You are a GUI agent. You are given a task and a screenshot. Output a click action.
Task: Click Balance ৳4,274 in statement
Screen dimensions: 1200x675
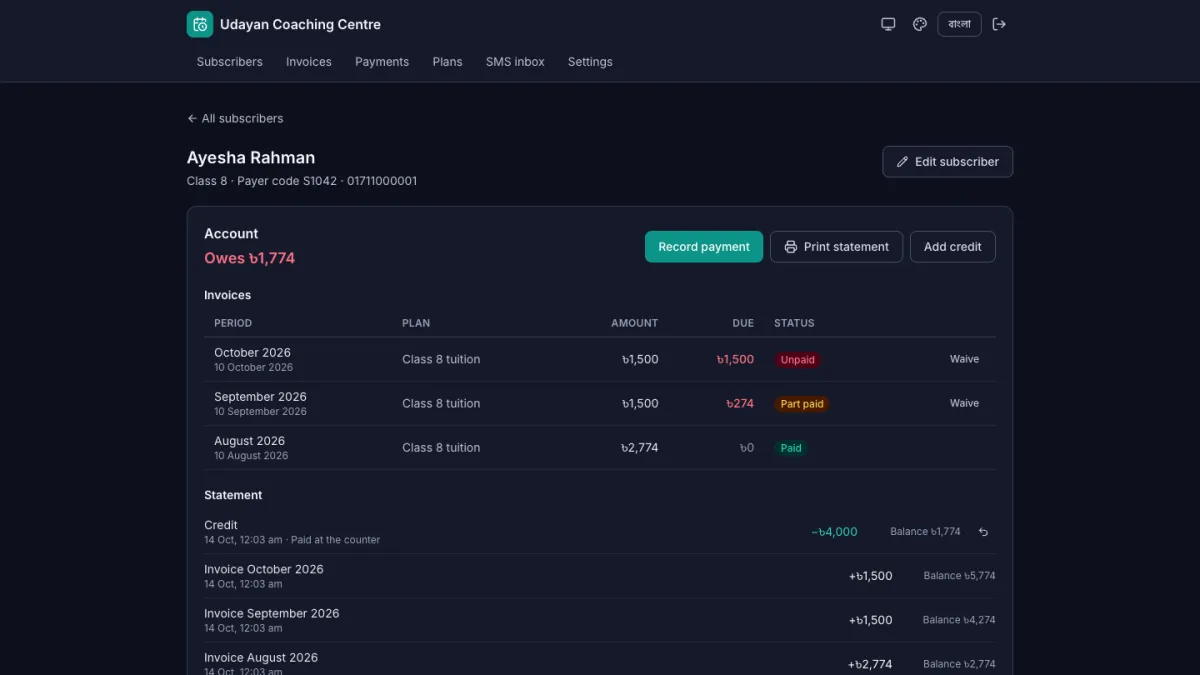point(959,620)
